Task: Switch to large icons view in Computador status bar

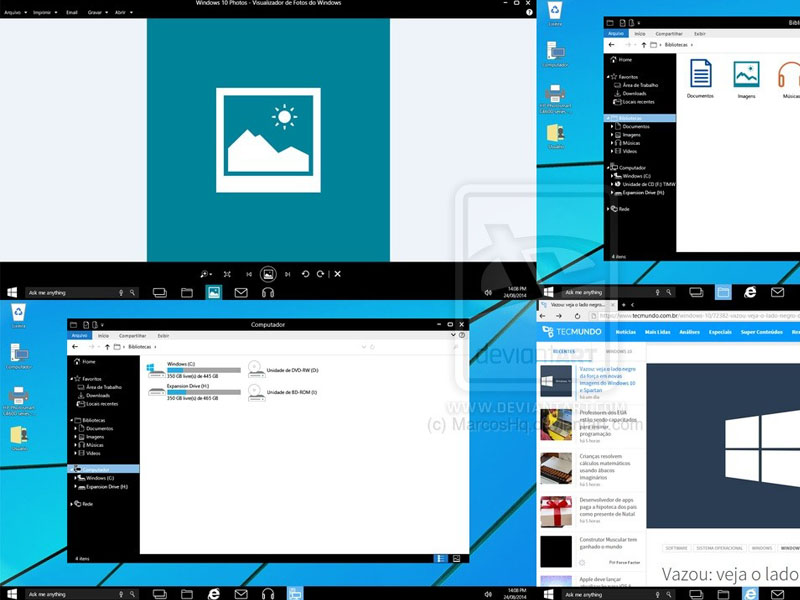Action: click(x=457, y=559)
